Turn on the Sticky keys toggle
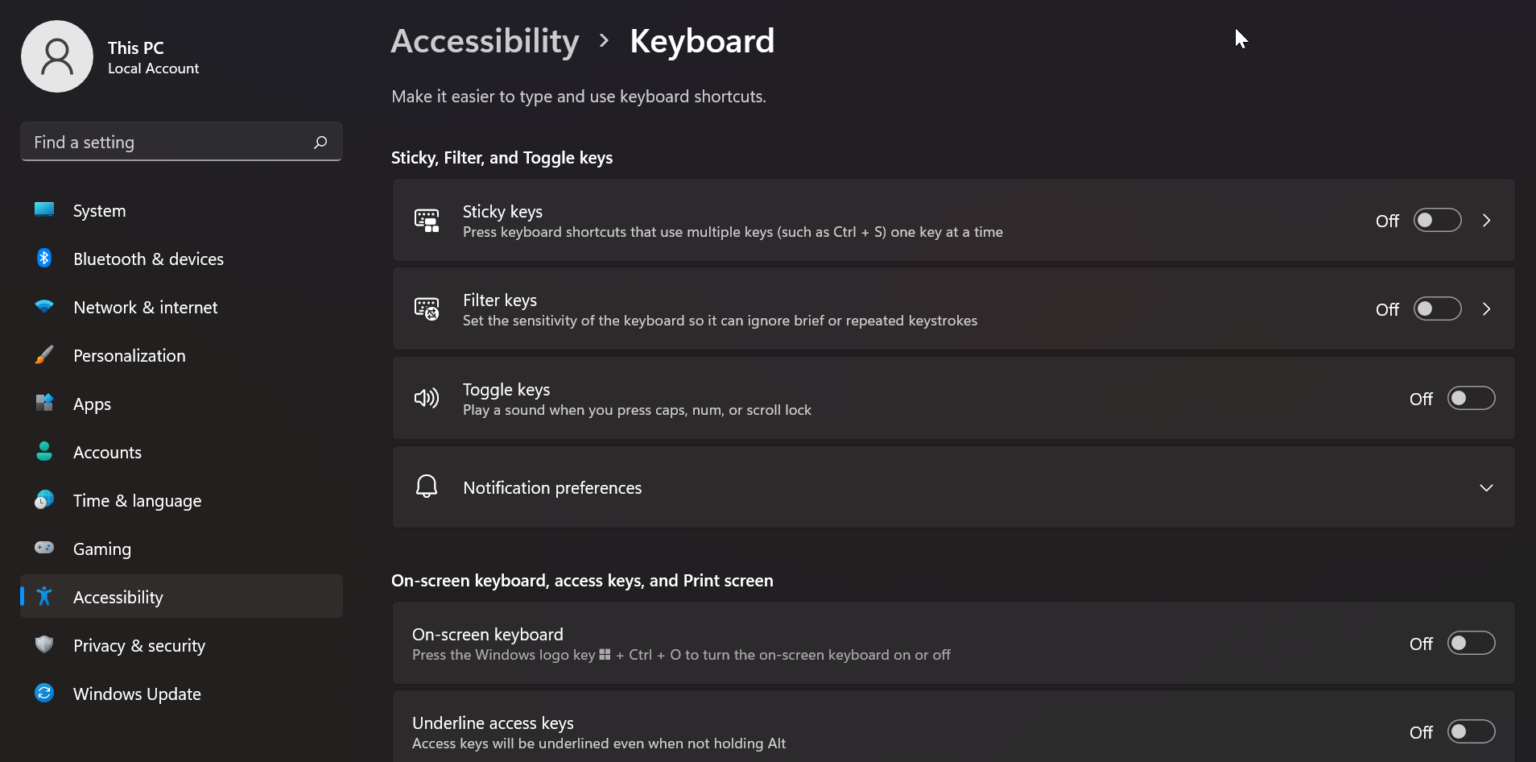Image resolution: width=1536 pixels, height=762 pixels. [x=1436, y=221]
